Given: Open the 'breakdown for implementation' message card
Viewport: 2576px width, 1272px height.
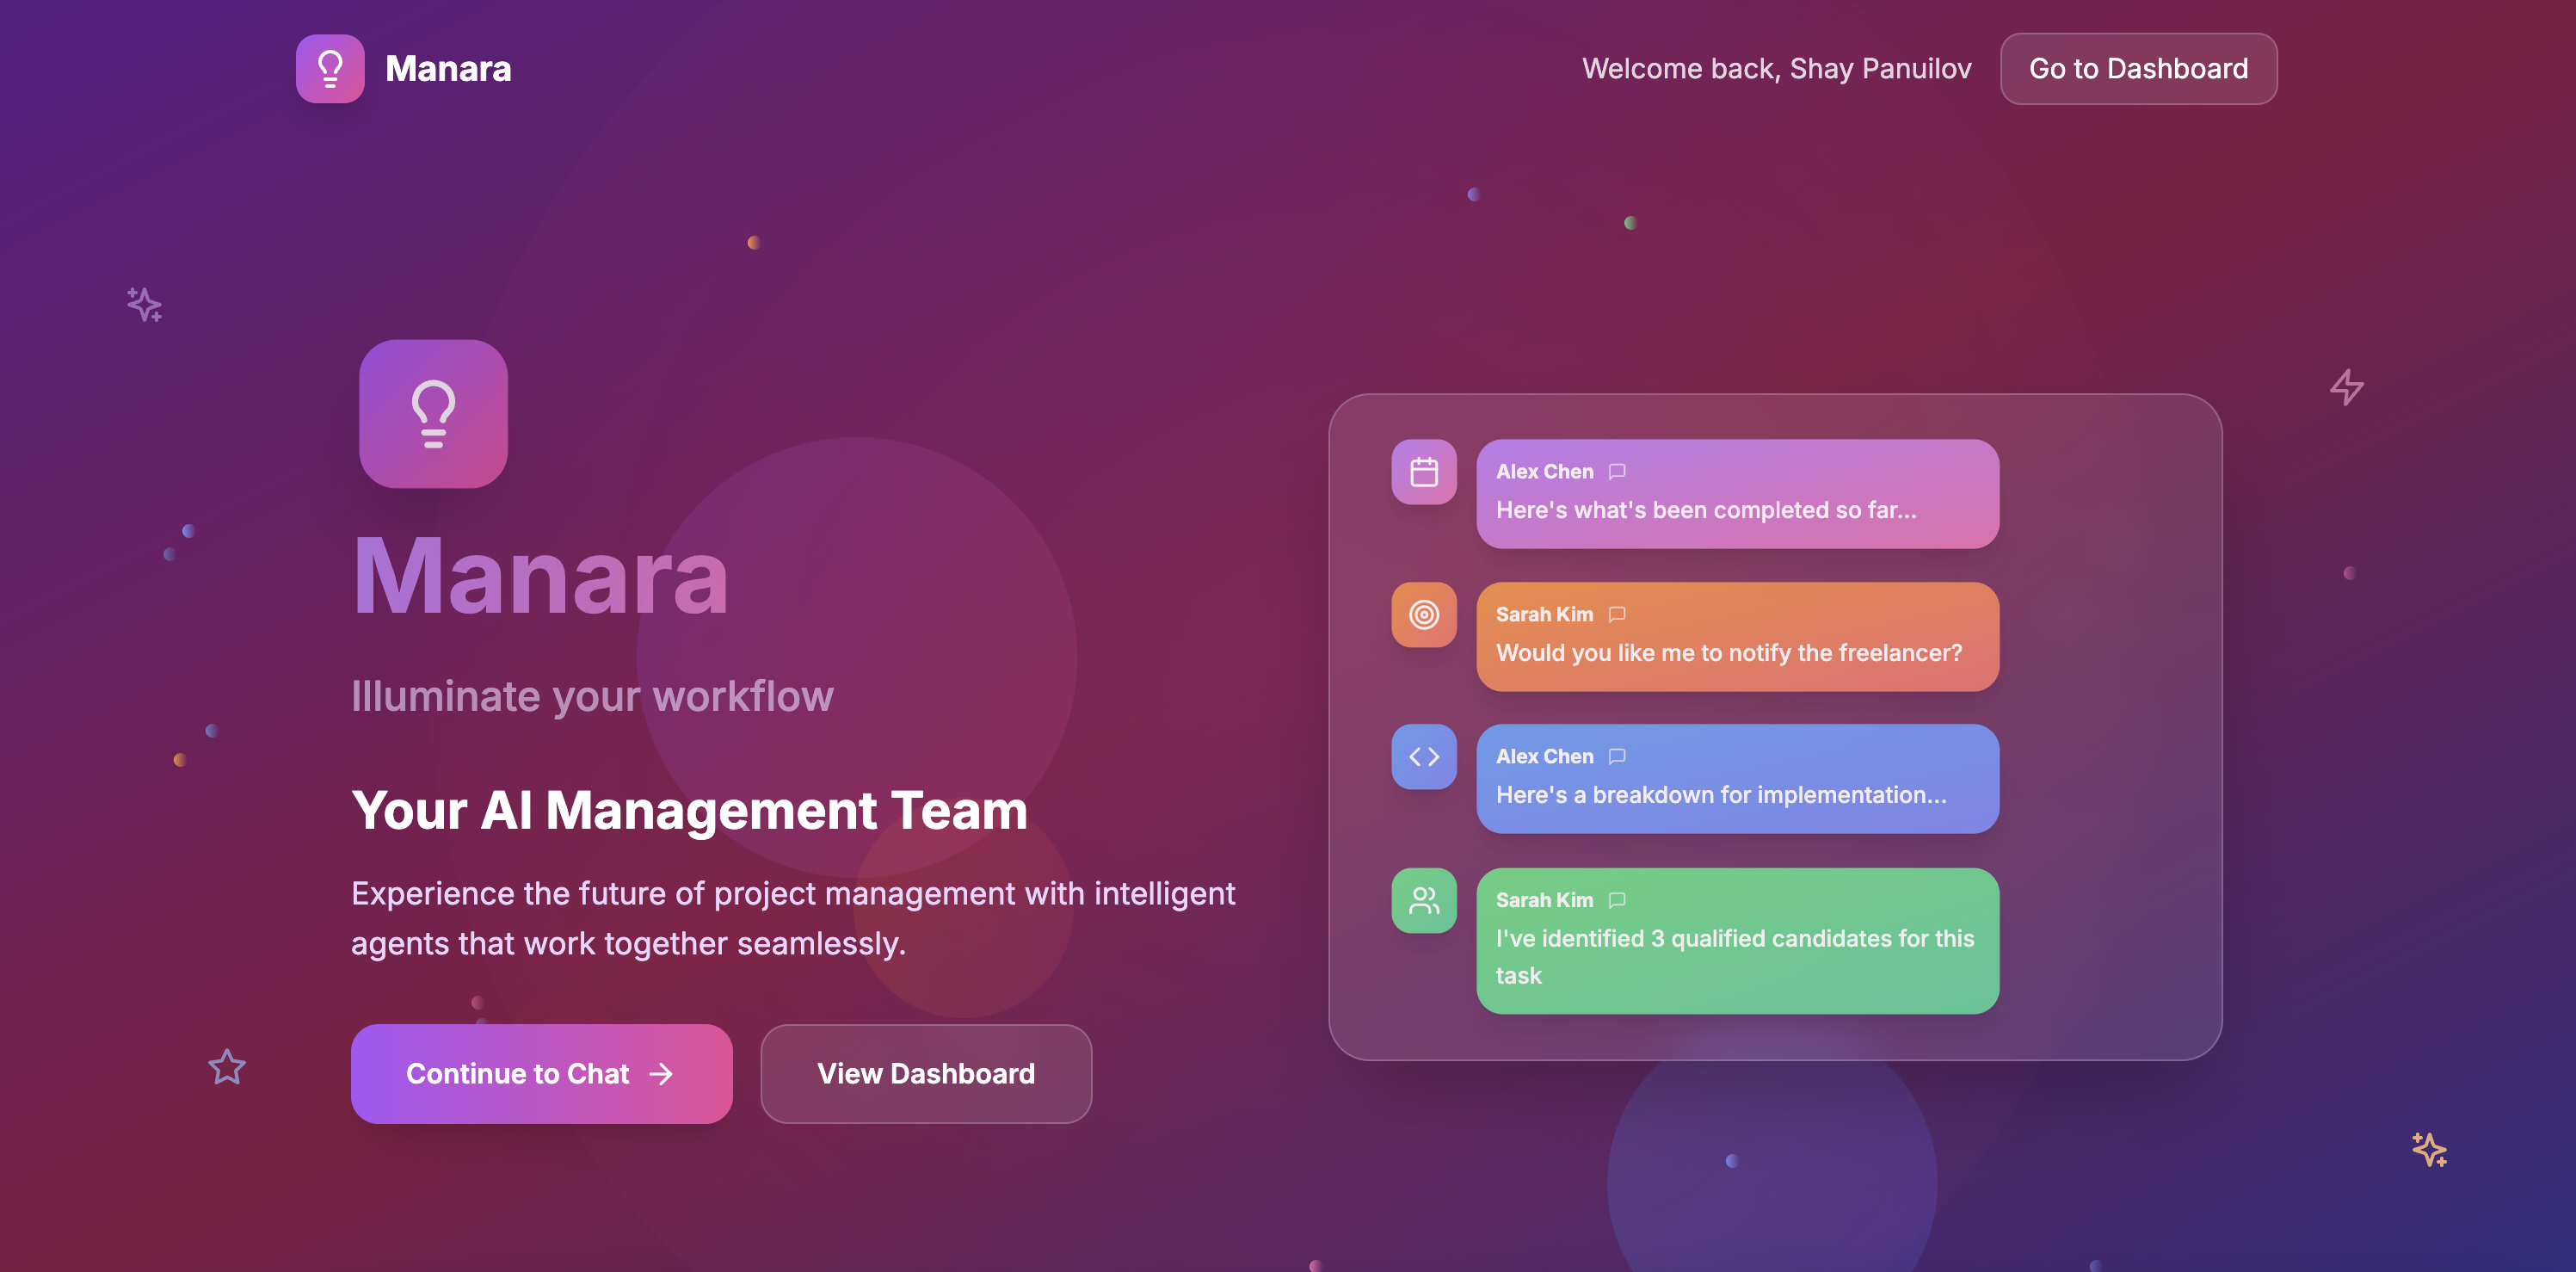Looking at the screenshot, I should (x=1737, y=779).
